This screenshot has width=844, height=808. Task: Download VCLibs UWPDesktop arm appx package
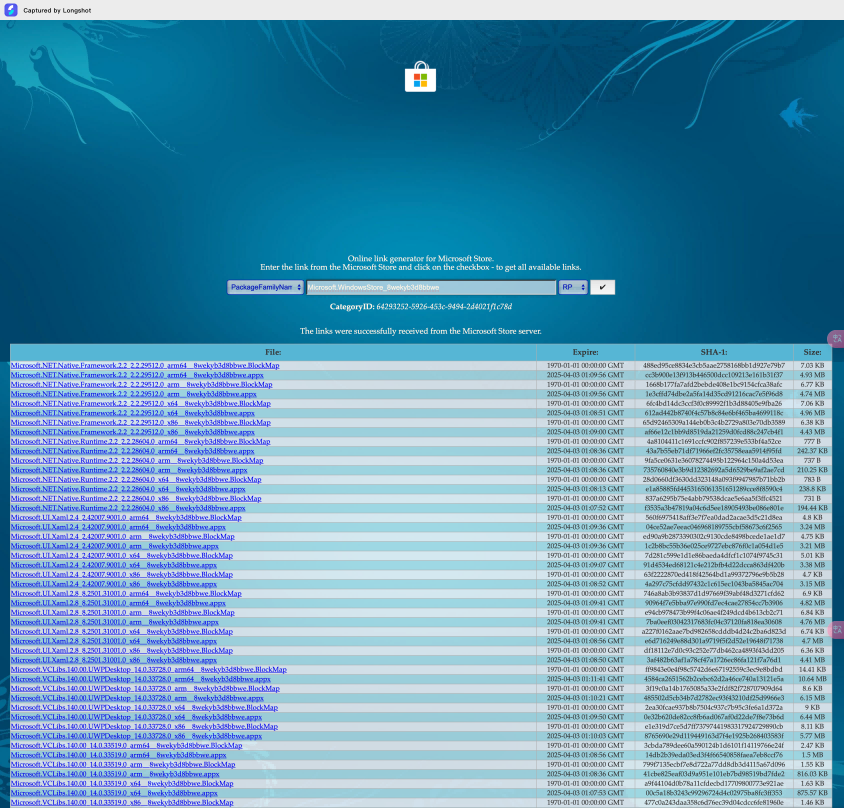coord(137,698)
